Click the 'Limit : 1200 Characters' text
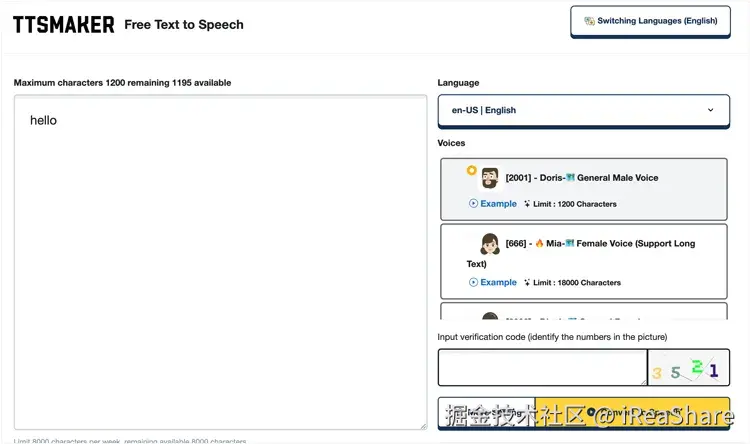Viewport: 750px width, 444px height. [574, 204]
